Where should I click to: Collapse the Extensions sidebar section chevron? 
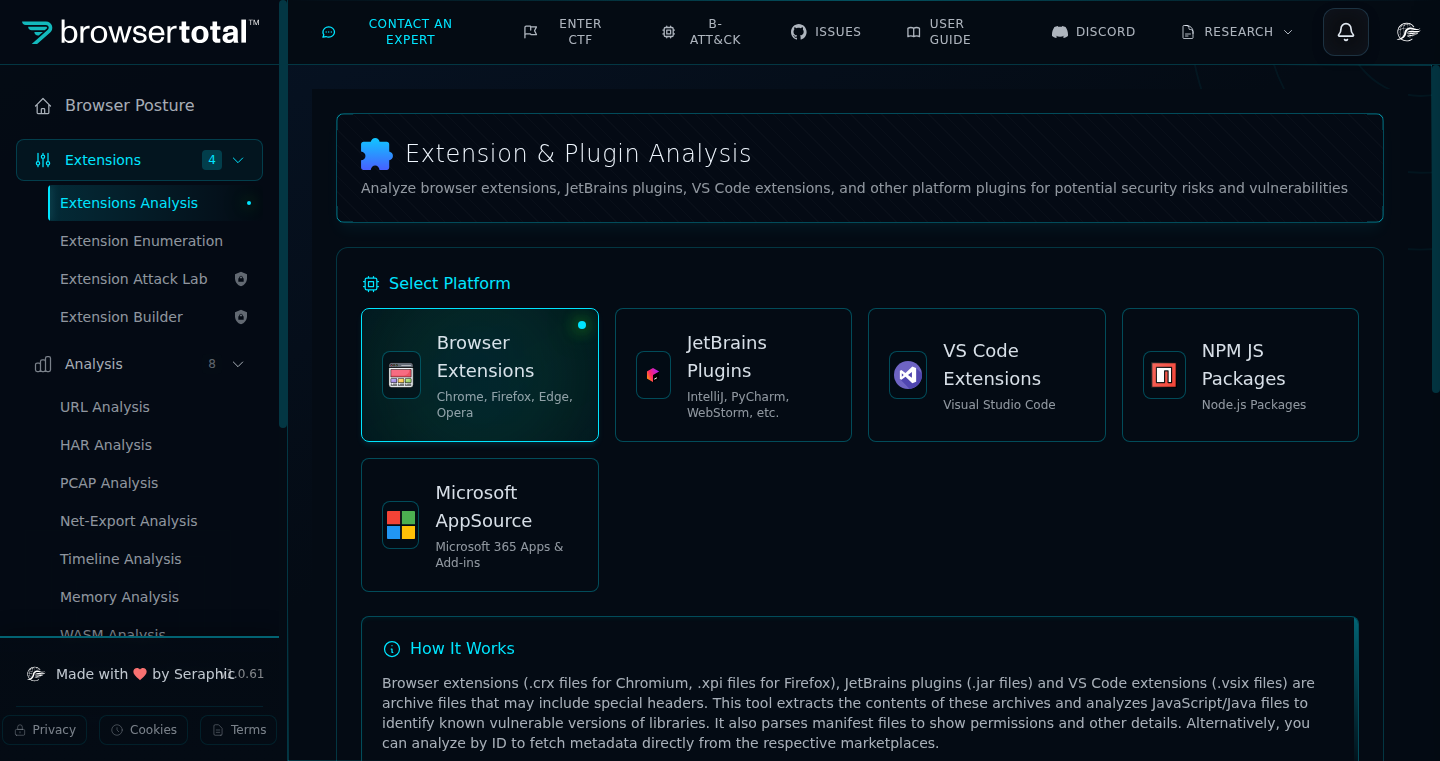tap(238, 160)
